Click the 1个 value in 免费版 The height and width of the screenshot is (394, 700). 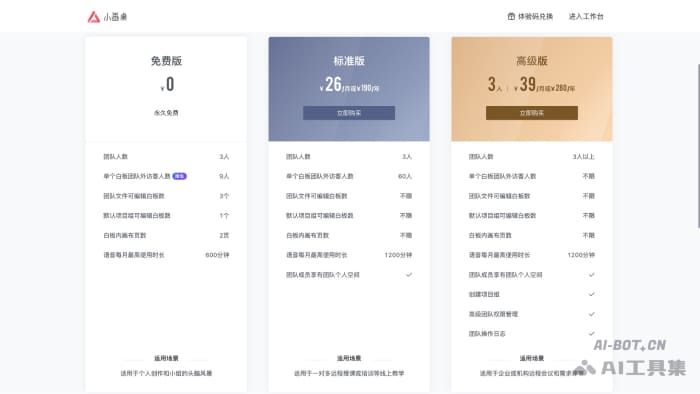[224, 216]
